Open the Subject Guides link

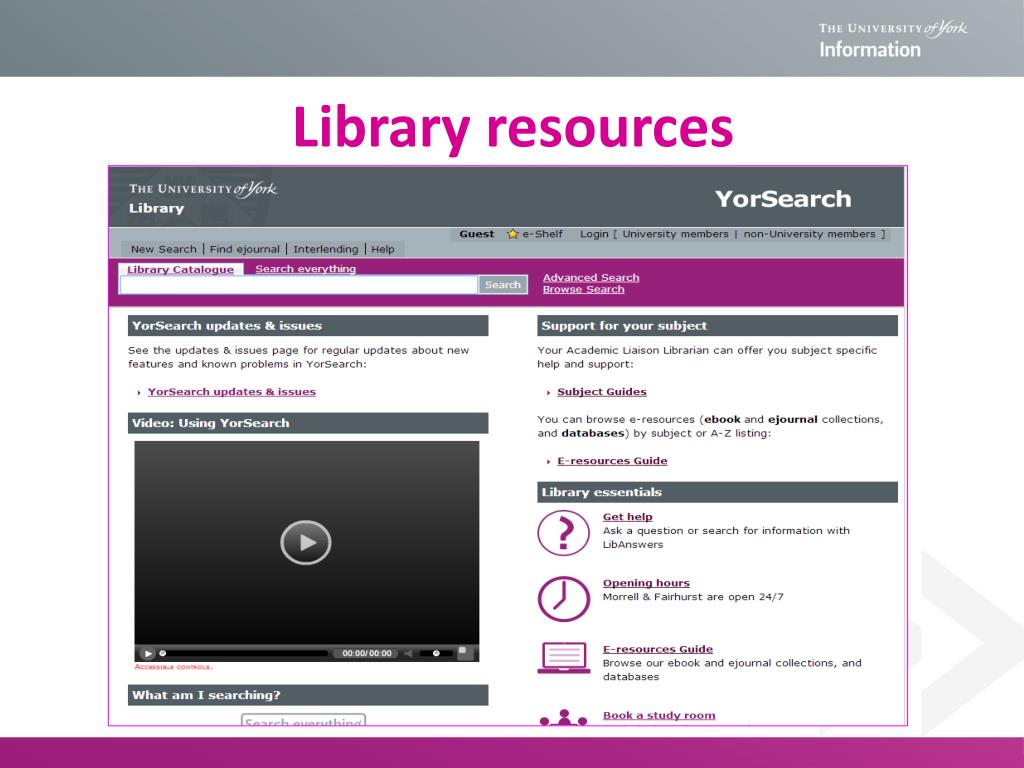coord(601,392)
